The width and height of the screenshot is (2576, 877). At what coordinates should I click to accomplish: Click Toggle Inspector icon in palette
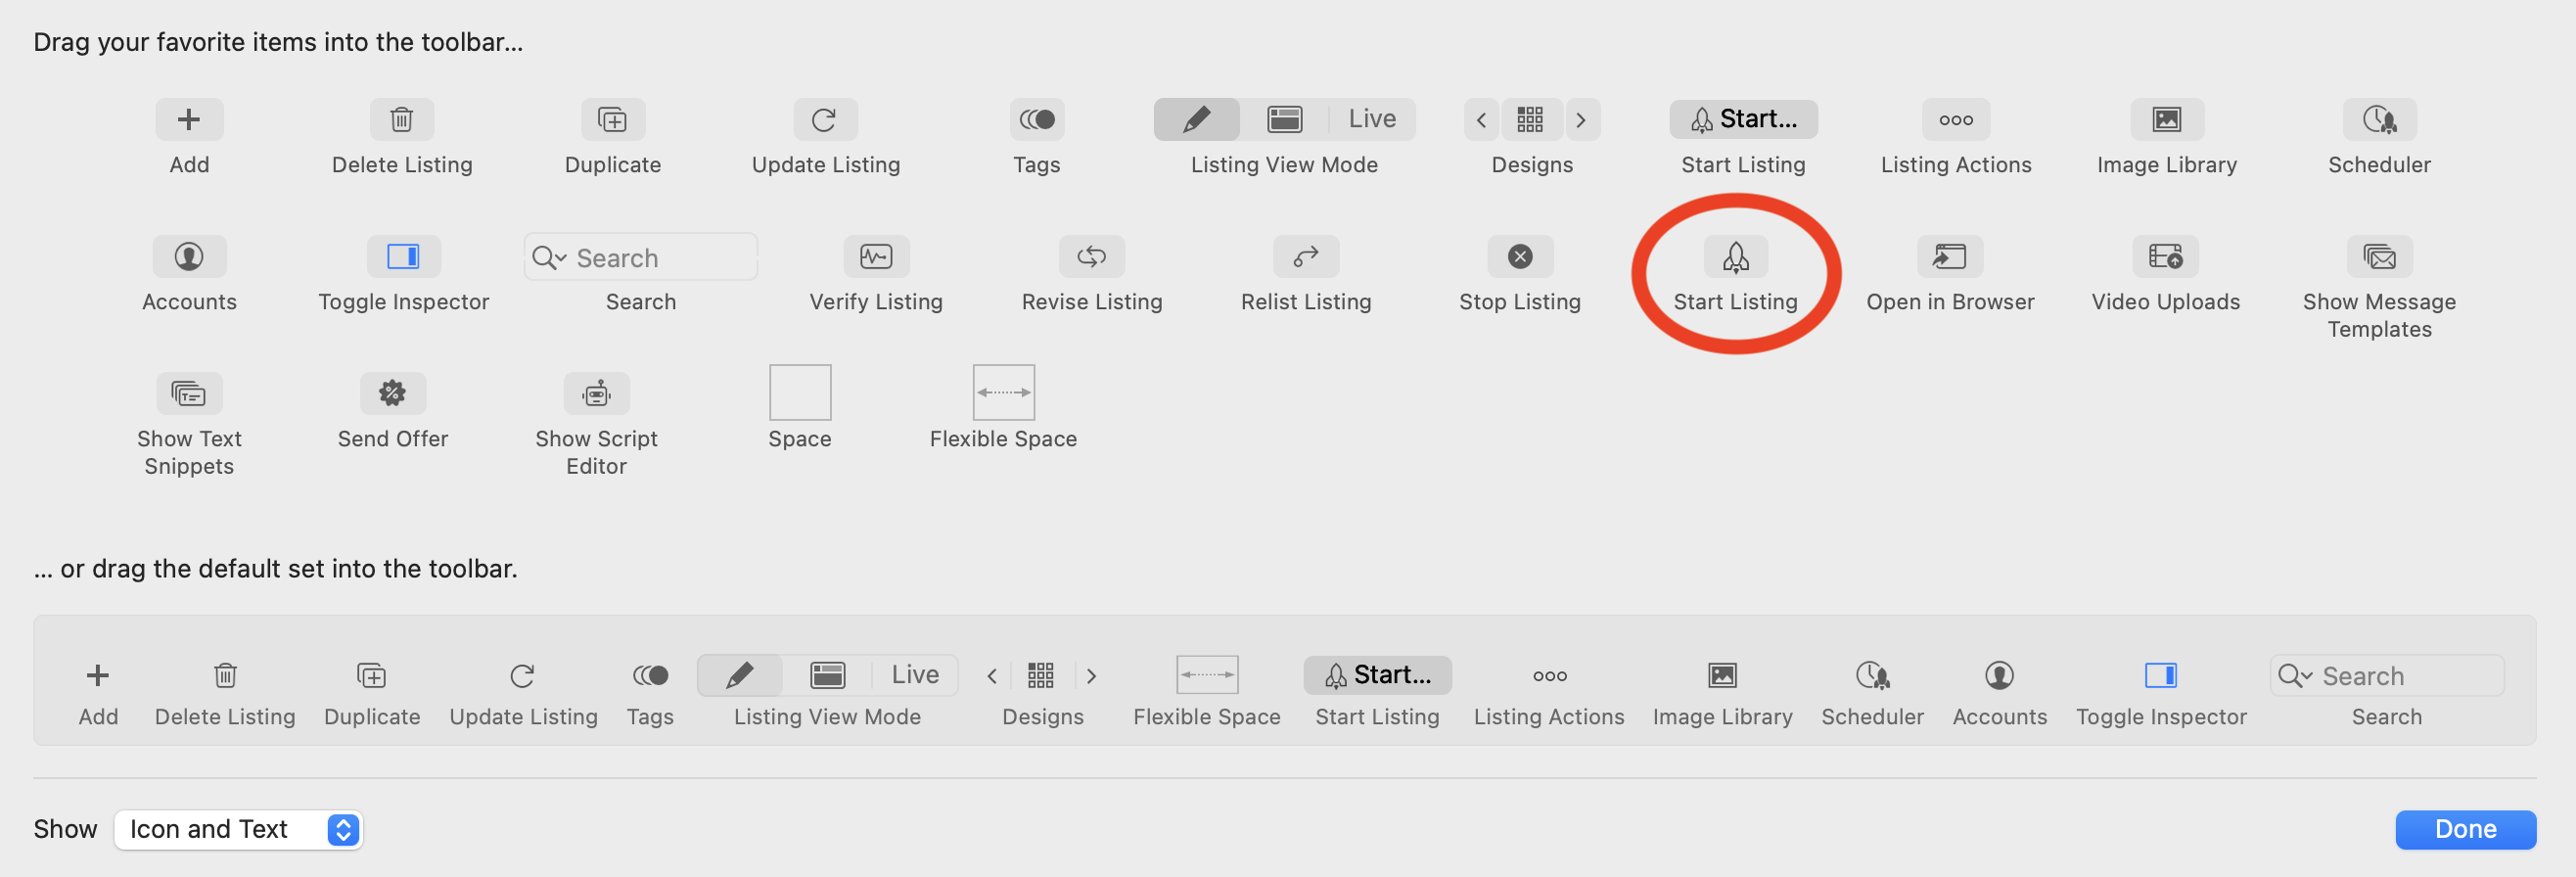coord(403,257)
